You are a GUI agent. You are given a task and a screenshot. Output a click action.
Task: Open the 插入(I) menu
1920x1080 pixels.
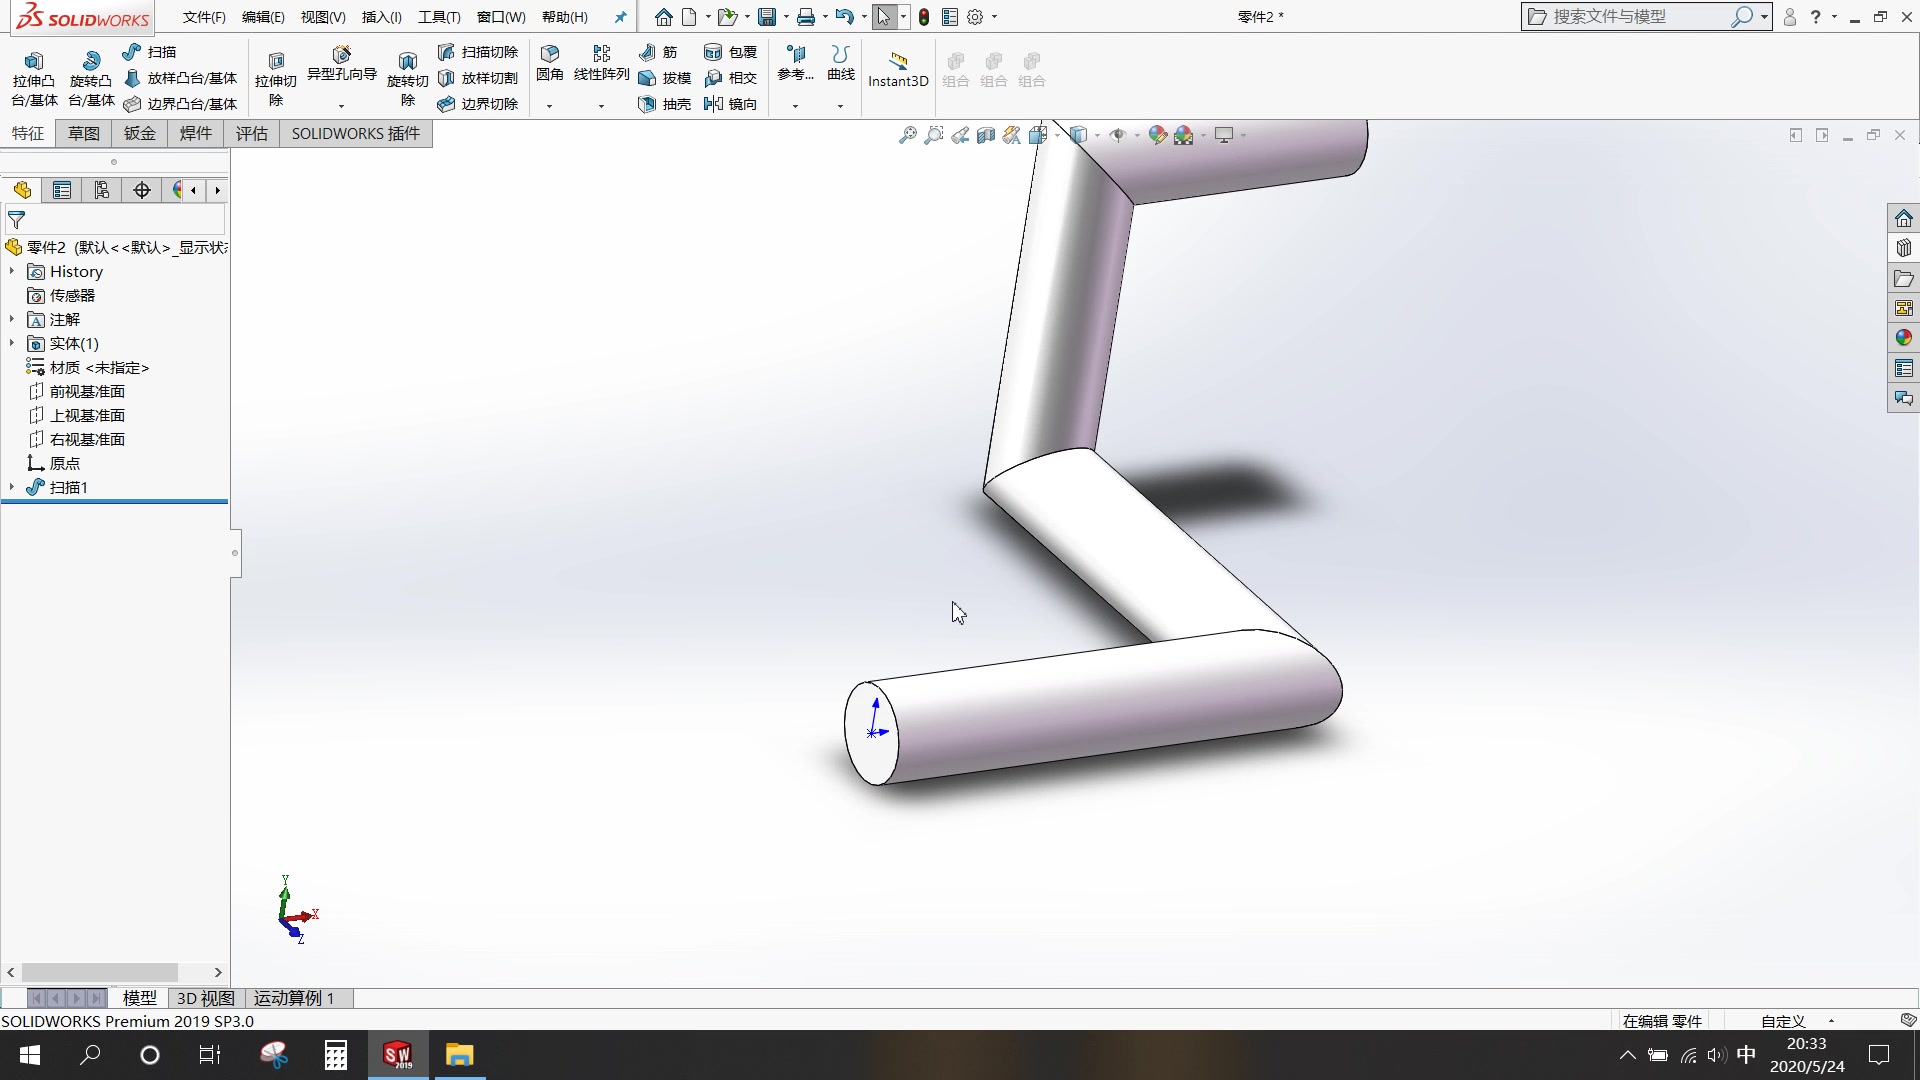(381, 16)
